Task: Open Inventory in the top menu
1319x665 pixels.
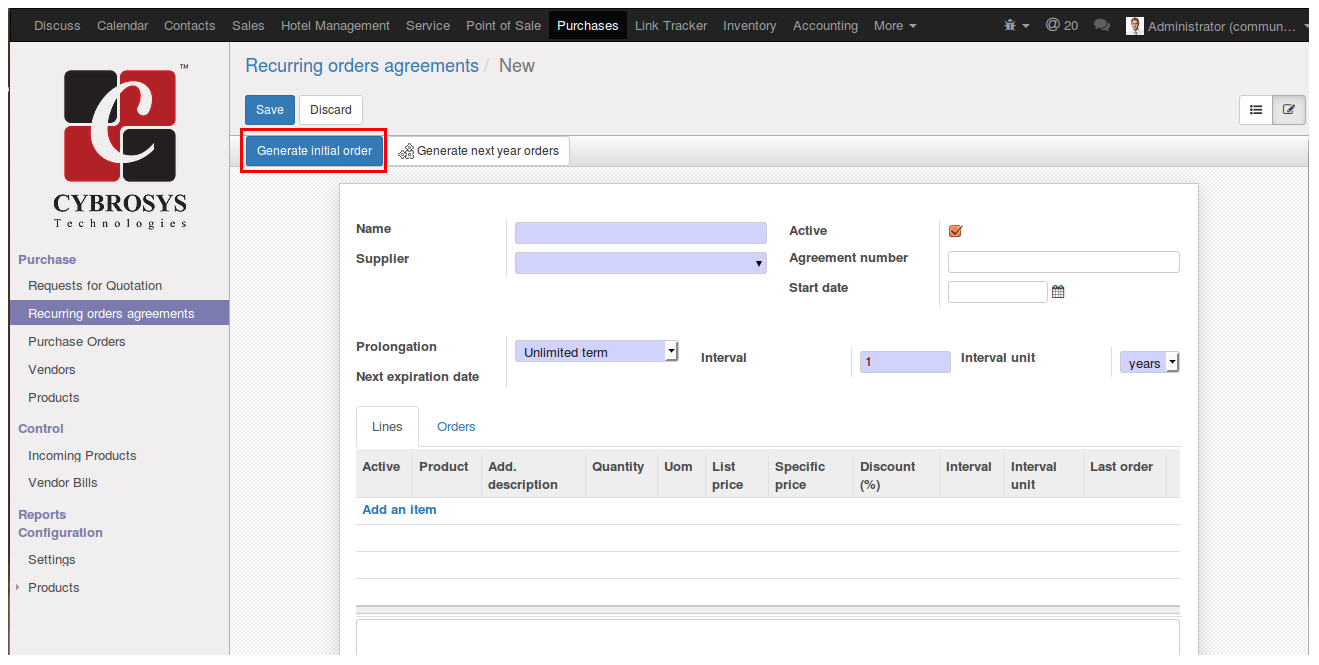Action: (749, 26)
